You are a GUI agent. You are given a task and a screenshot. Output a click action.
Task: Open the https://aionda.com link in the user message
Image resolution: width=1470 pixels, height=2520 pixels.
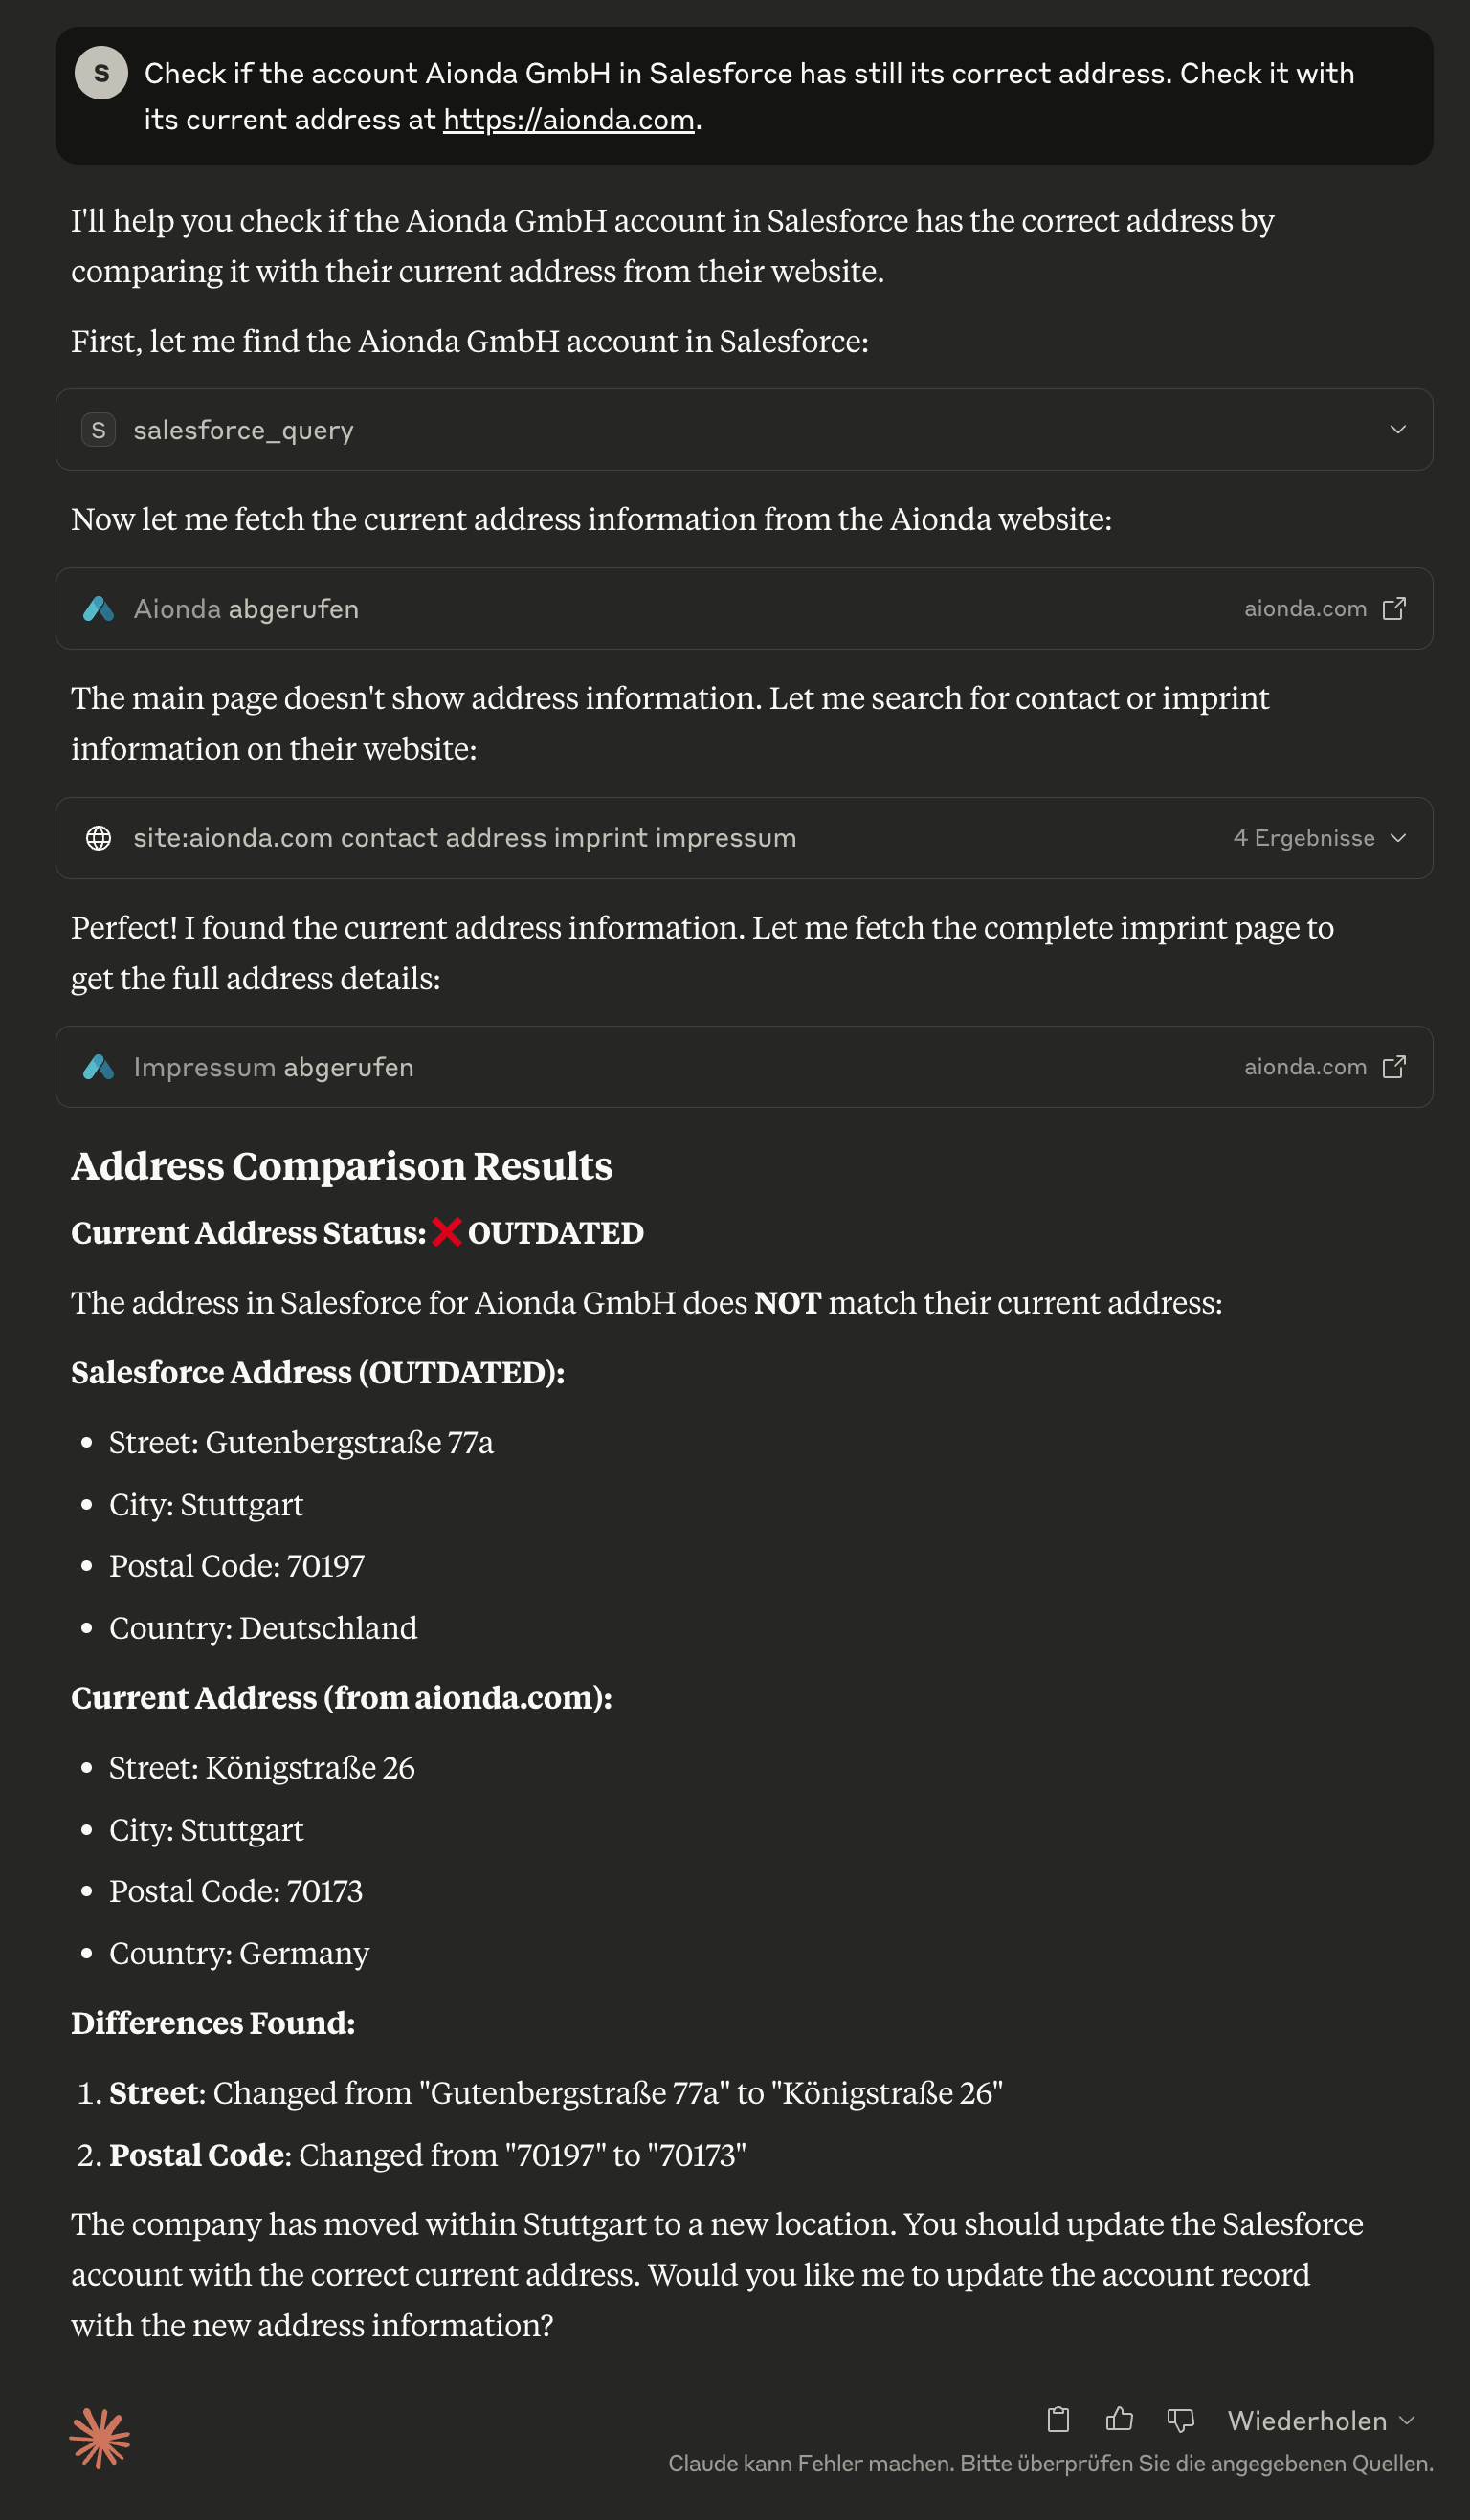point(568,119)
